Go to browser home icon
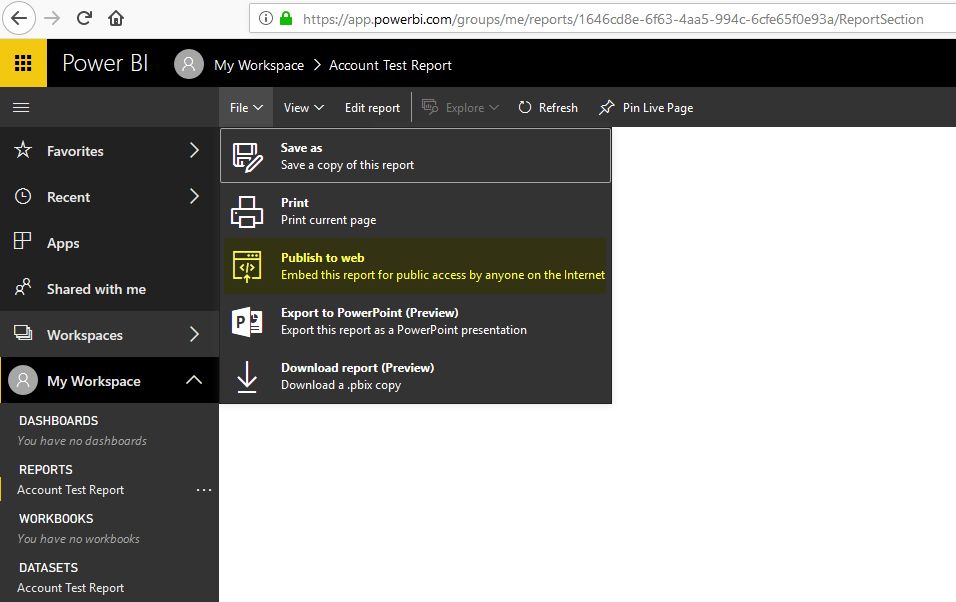Image resolution: width=956 pixels, height=602 pixels. [116, 18]
